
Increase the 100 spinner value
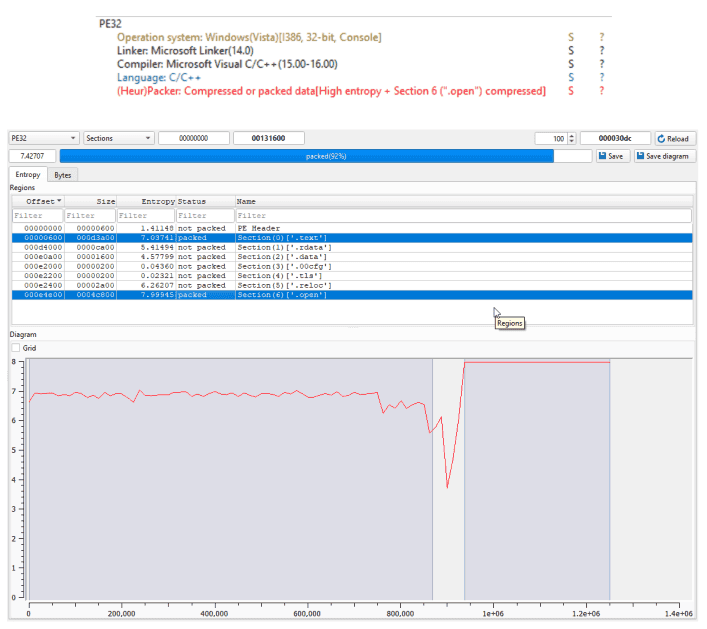click(571, 136)
